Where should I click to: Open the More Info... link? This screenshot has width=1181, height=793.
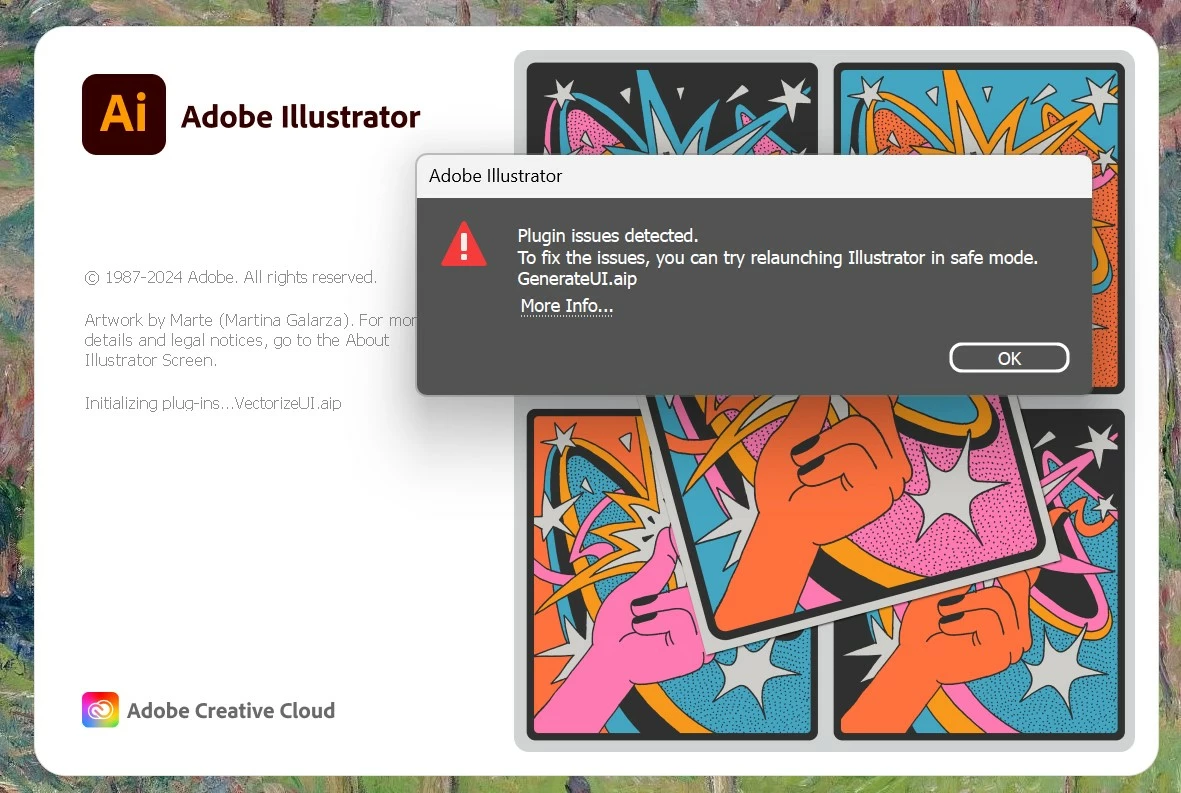566,306
